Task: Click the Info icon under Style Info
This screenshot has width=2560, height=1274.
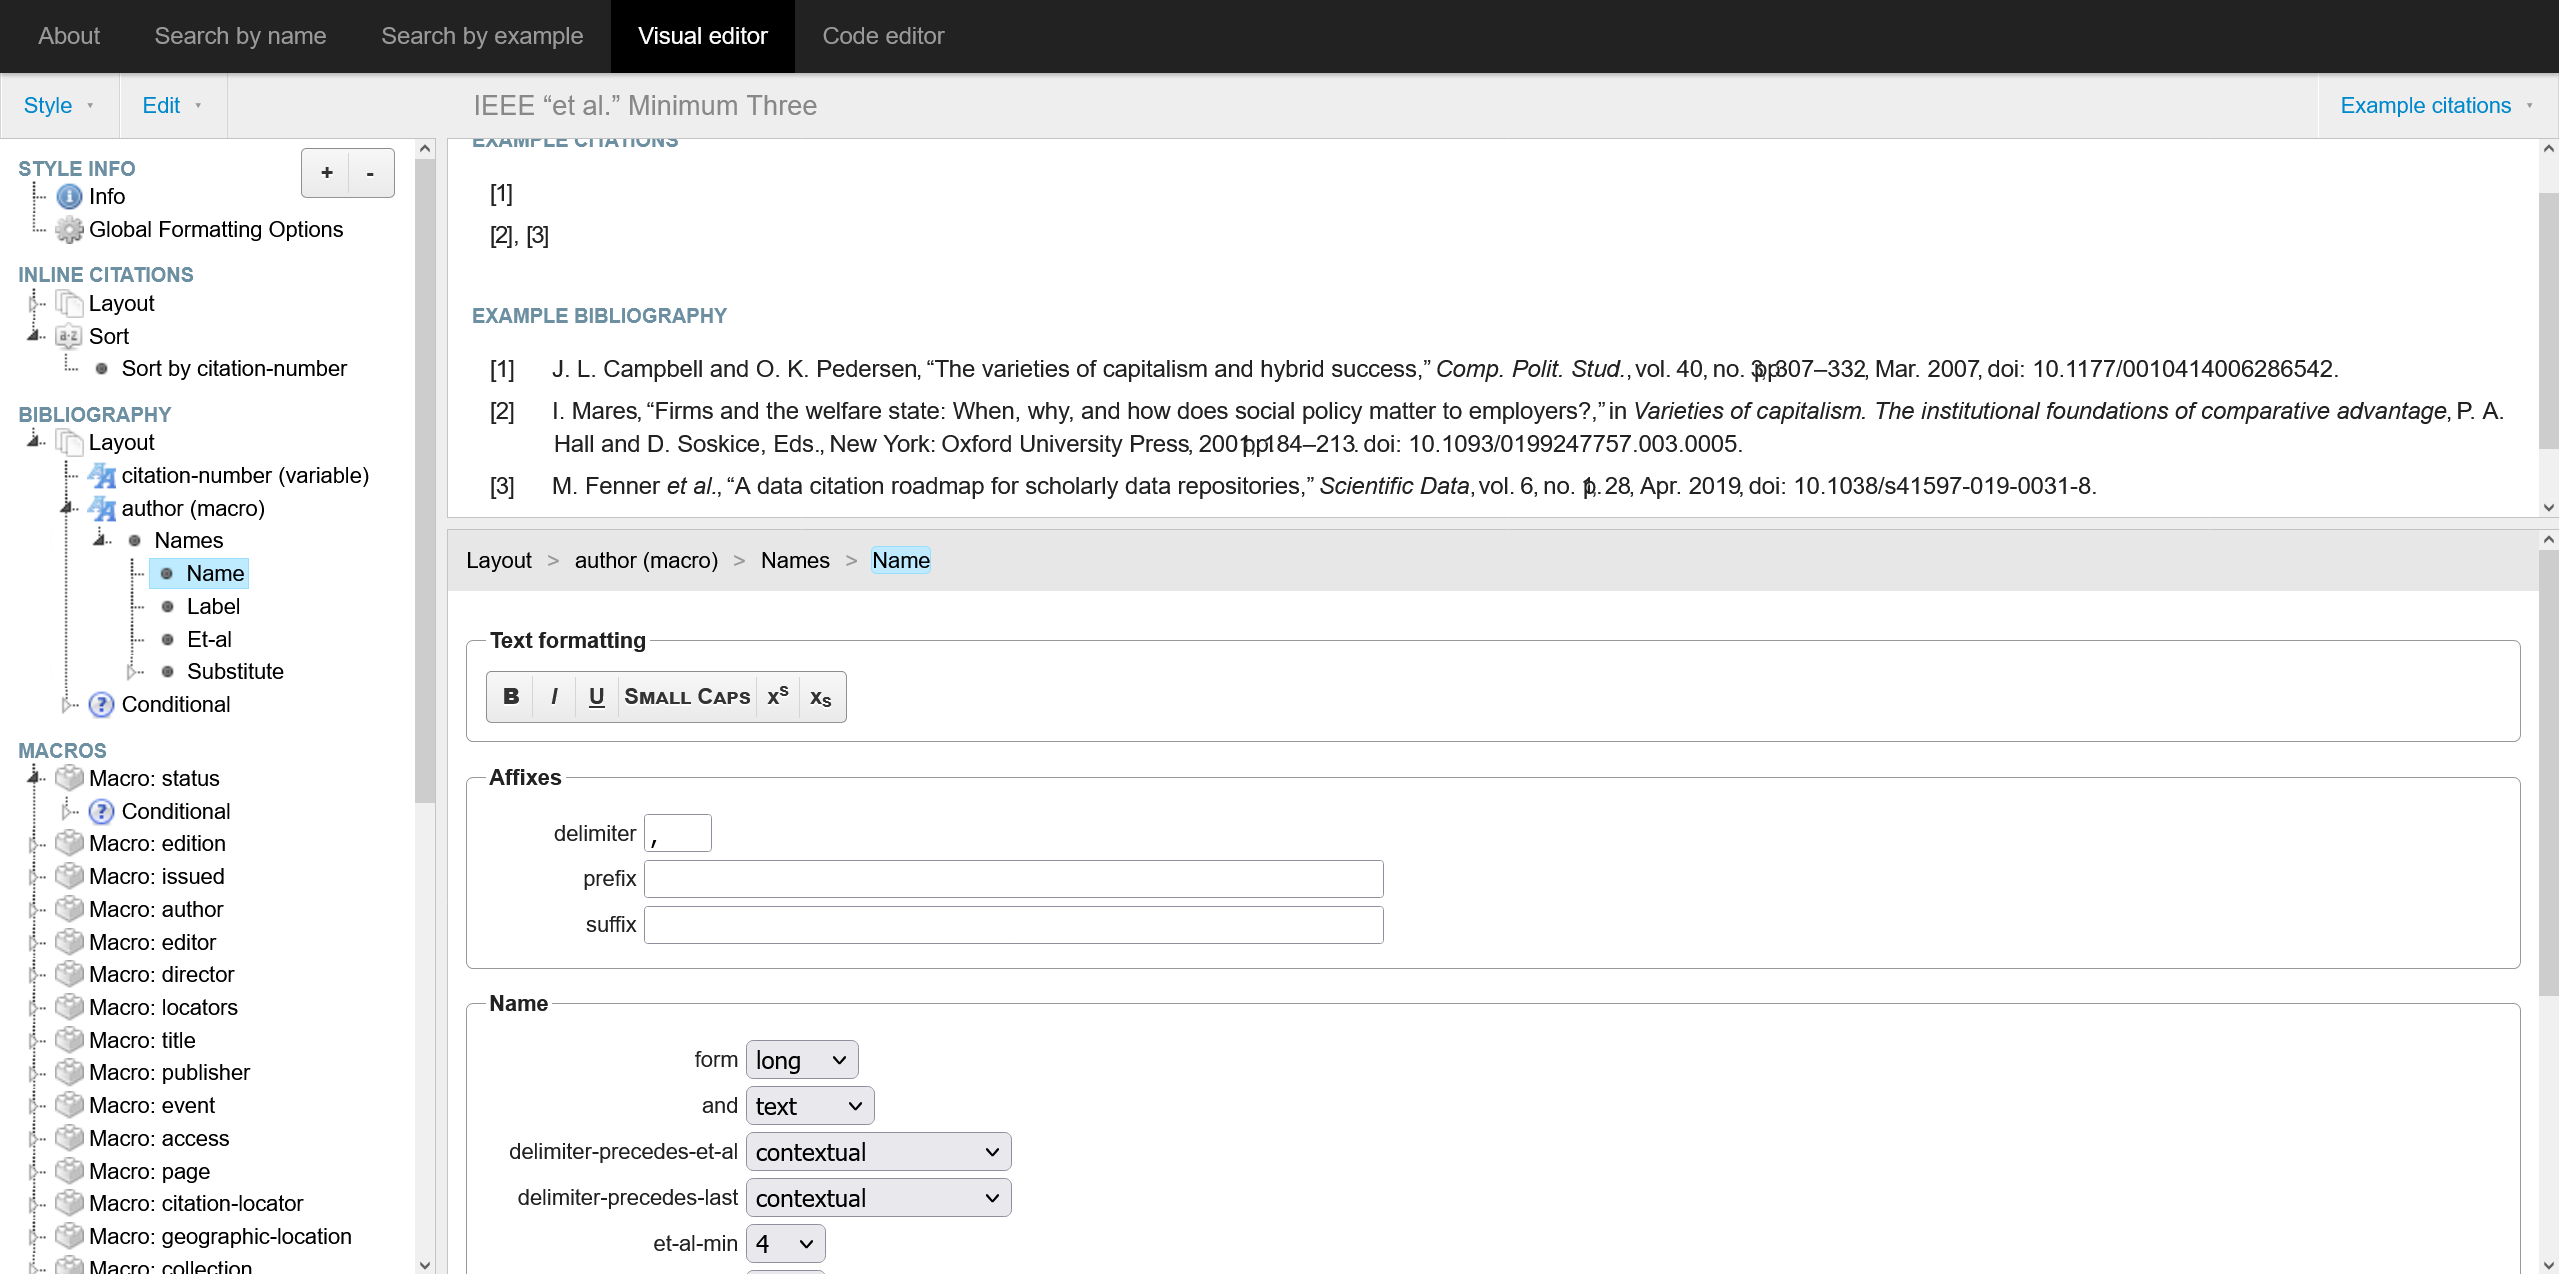Action: tap(69, 197)
